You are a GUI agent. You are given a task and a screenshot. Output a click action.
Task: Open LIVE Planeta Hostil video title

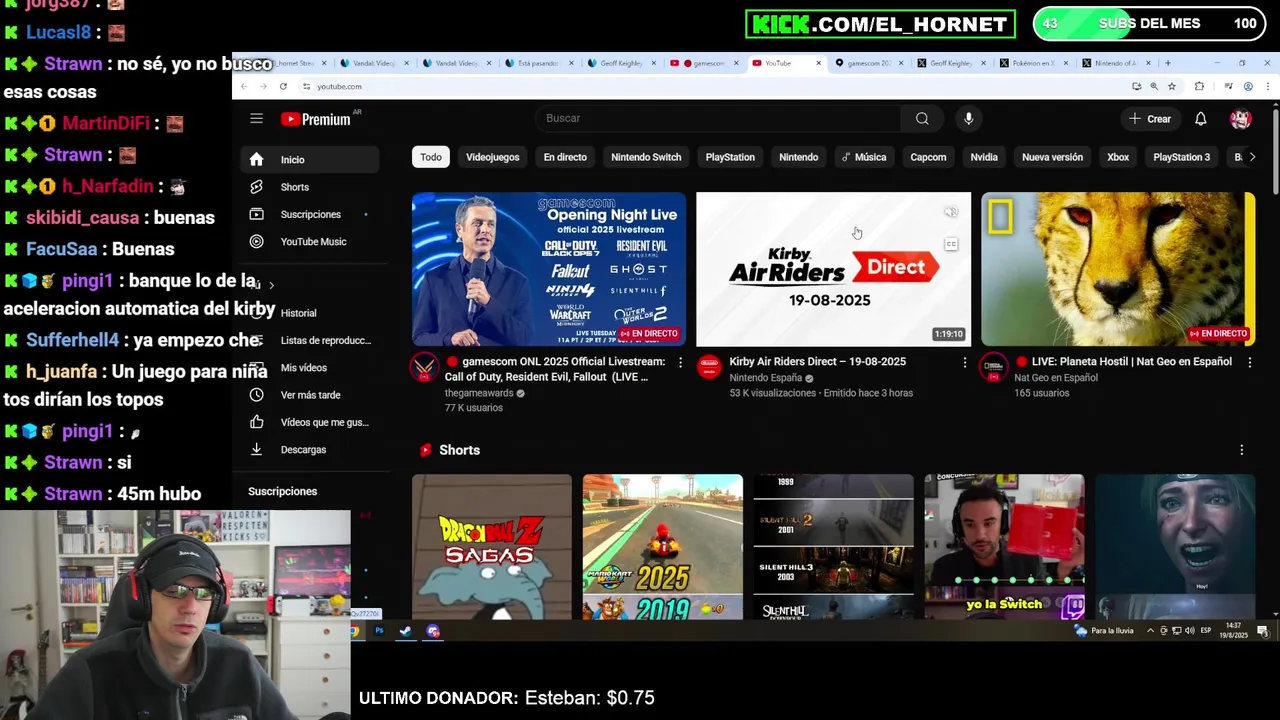(1122, 362)
